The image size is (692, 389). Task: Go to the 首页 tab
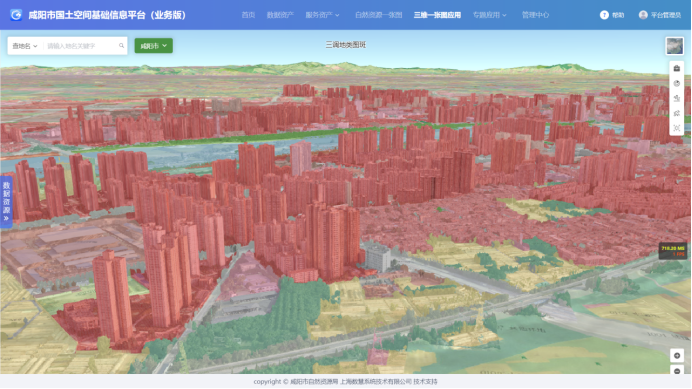[248, 15]
